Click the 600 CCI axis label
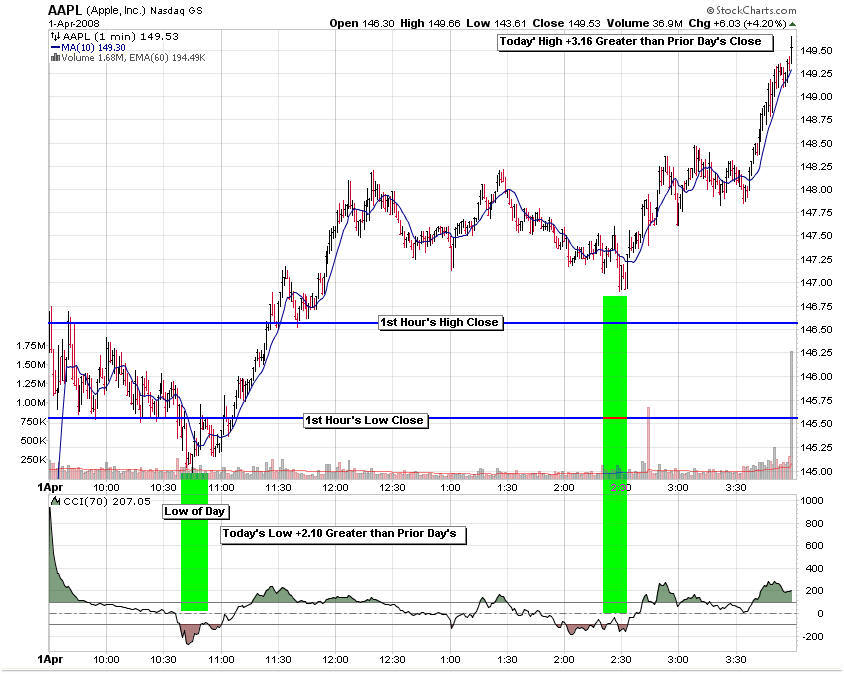The height and width of the screenshot is (674, 844). tap(814, 546)
